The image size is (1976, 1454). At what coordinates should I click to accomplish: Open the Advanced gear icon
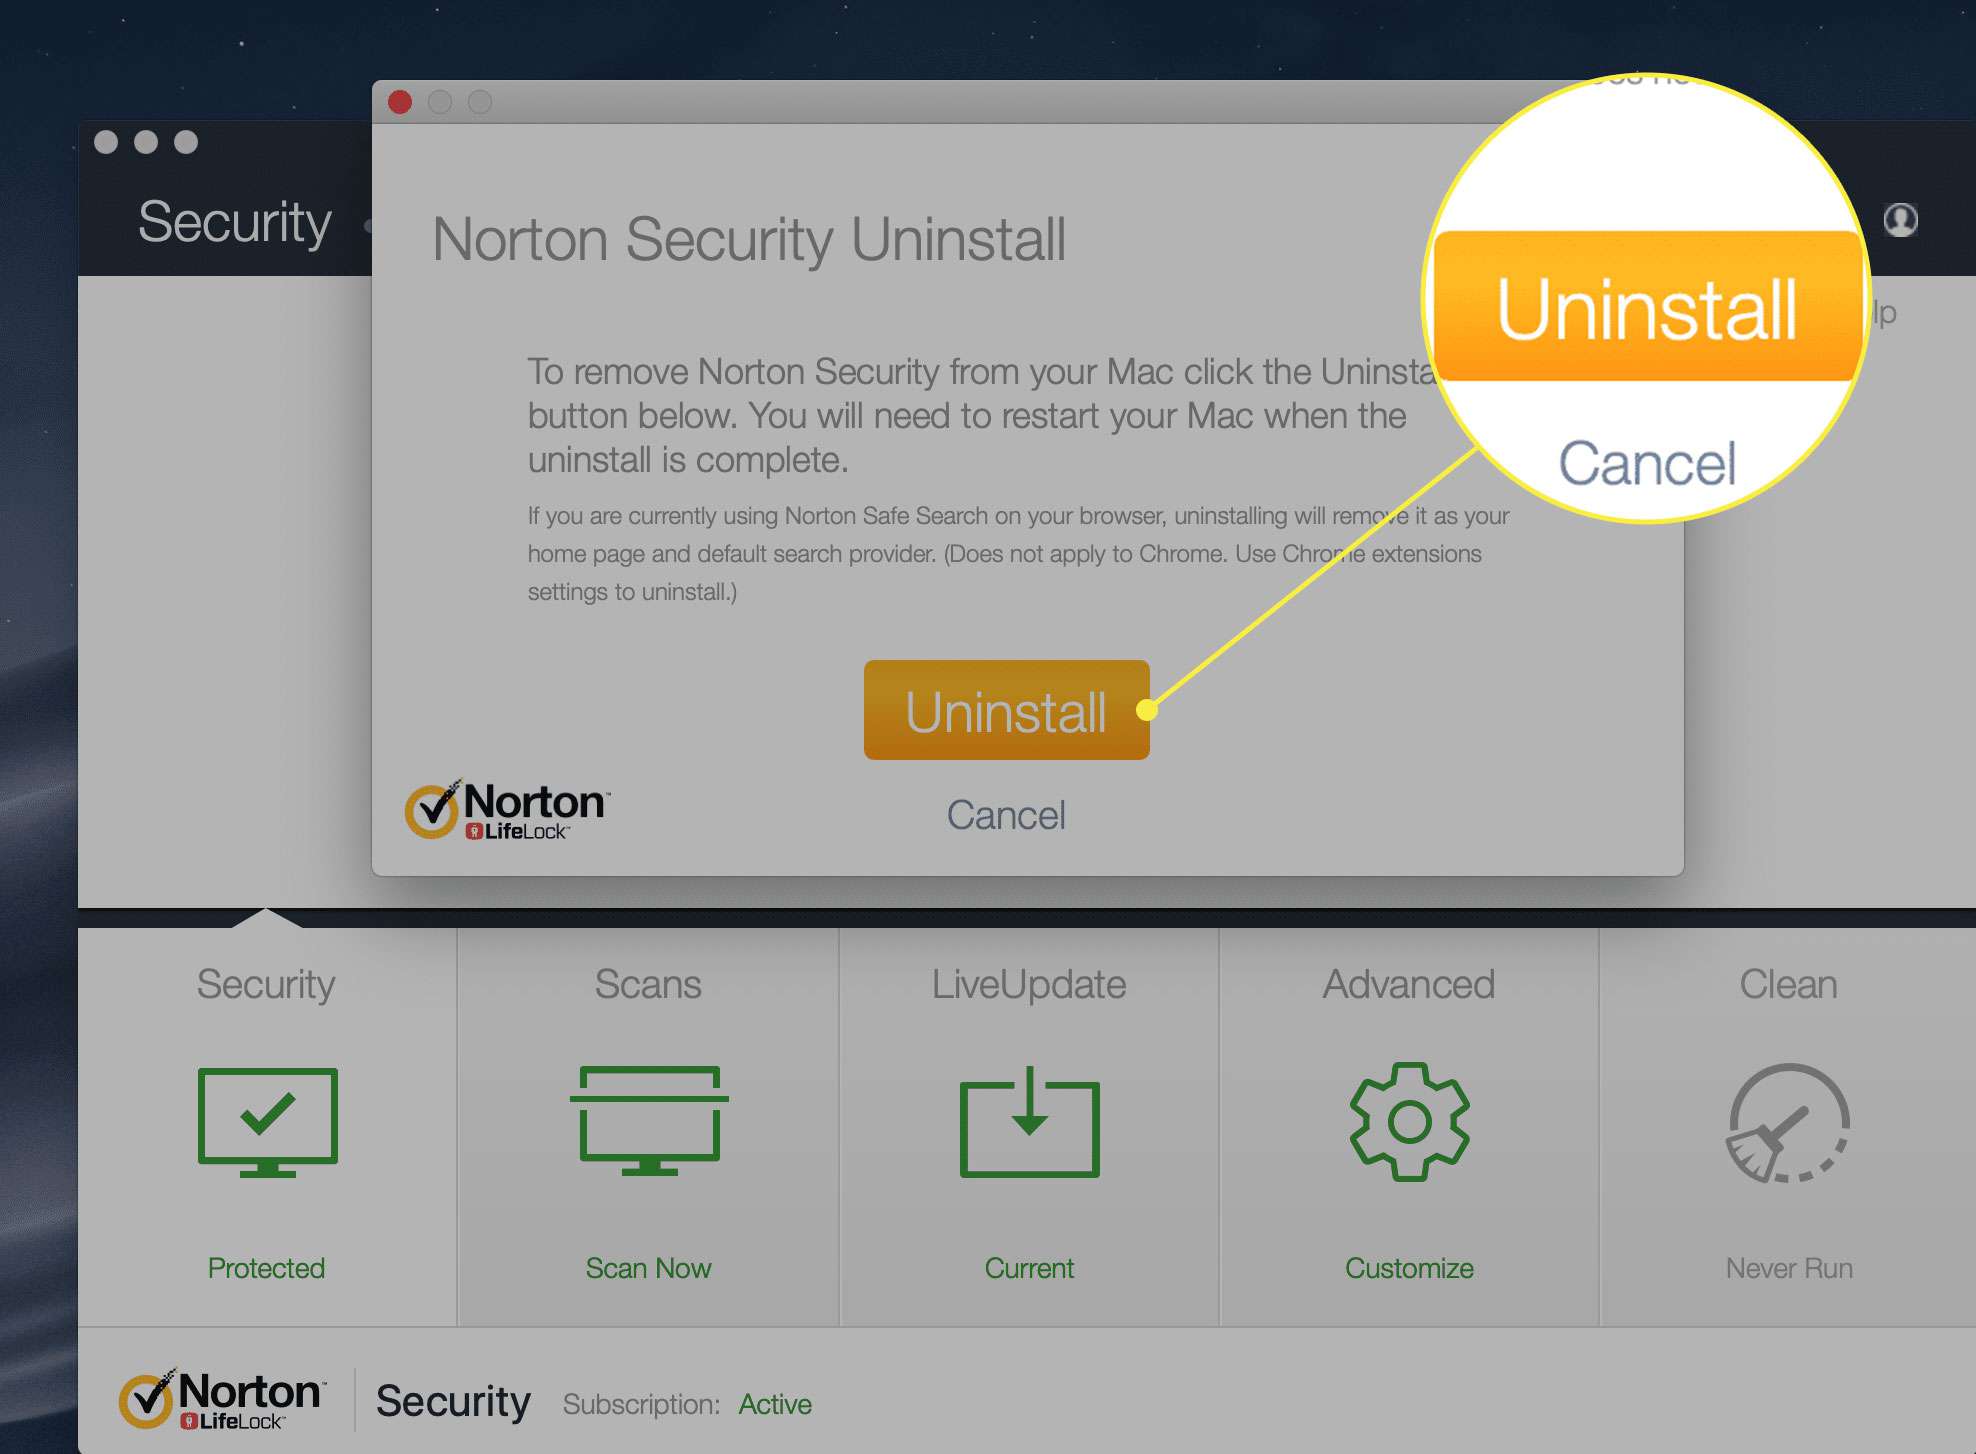(x=1408, y=1125)
